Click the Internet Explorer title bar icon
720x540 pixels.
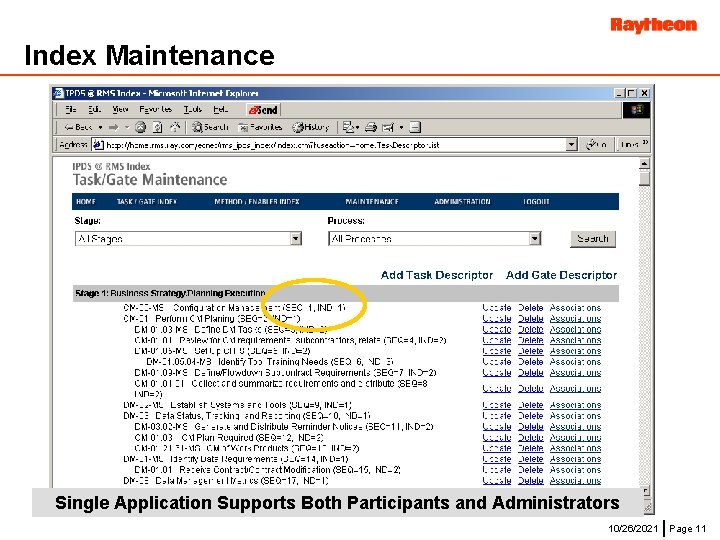59,93
